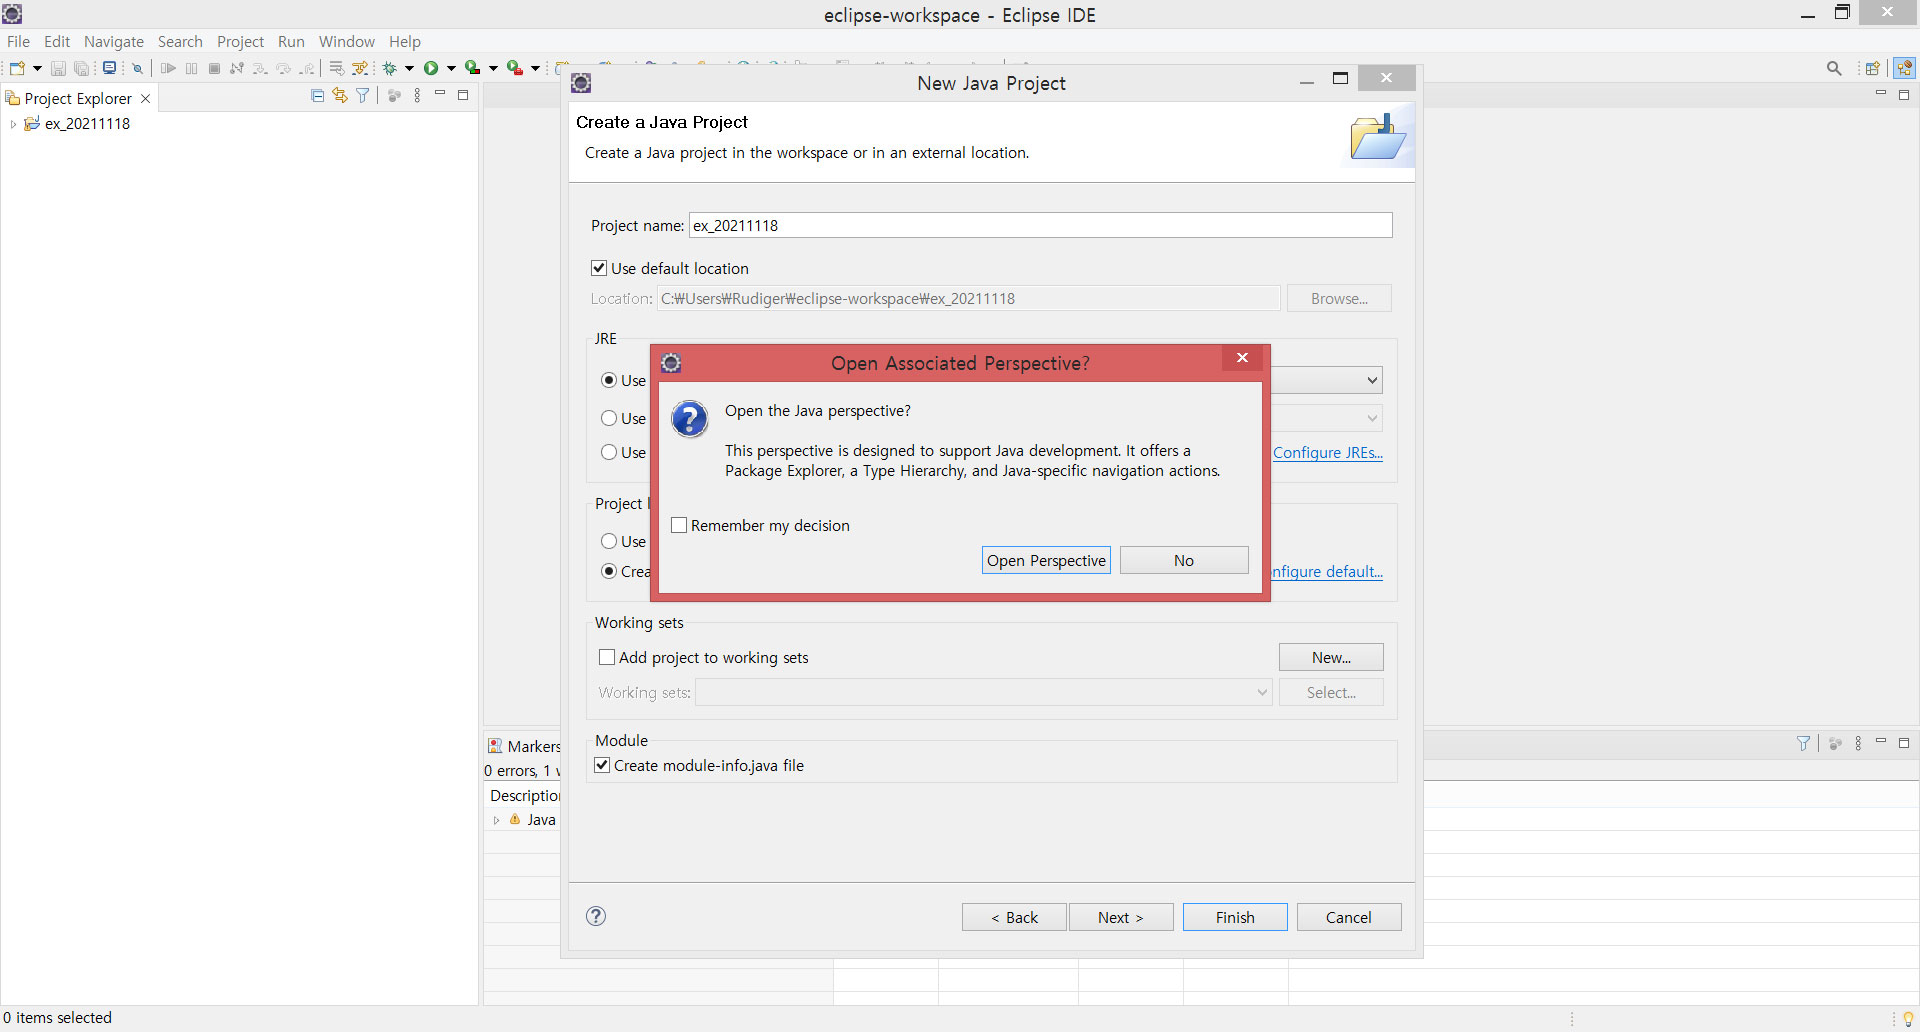Click the Terminate (stop) debug icon
Screen dimensions: 1920x1032
[x=214, y=68]
